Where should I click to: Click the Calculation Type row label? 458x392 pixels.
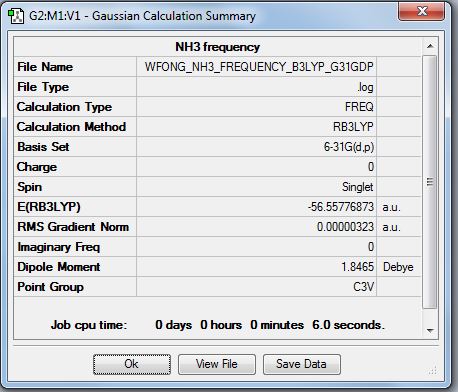click(x=64, y=107)
